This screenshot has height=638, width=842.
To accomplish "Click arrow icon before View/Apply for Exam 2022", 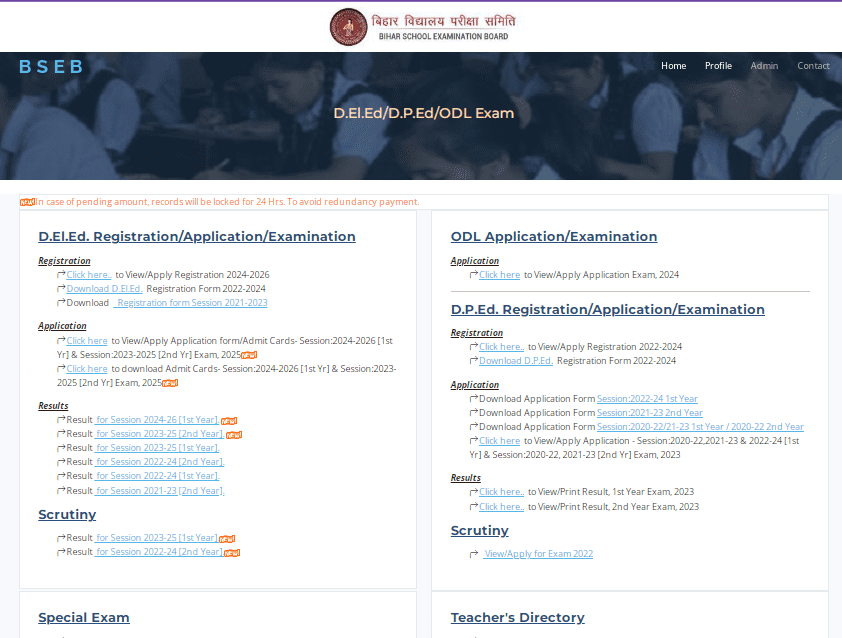I will [x=474, y=554].
